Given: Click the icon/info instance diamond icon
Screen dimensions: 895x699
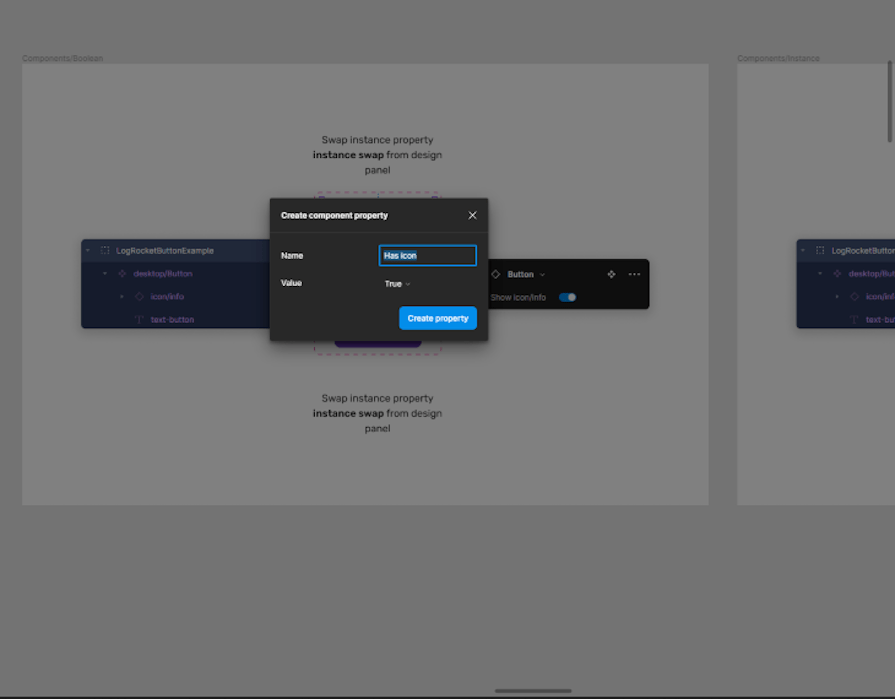Looking at the screenshot, I should pos(139,296).
